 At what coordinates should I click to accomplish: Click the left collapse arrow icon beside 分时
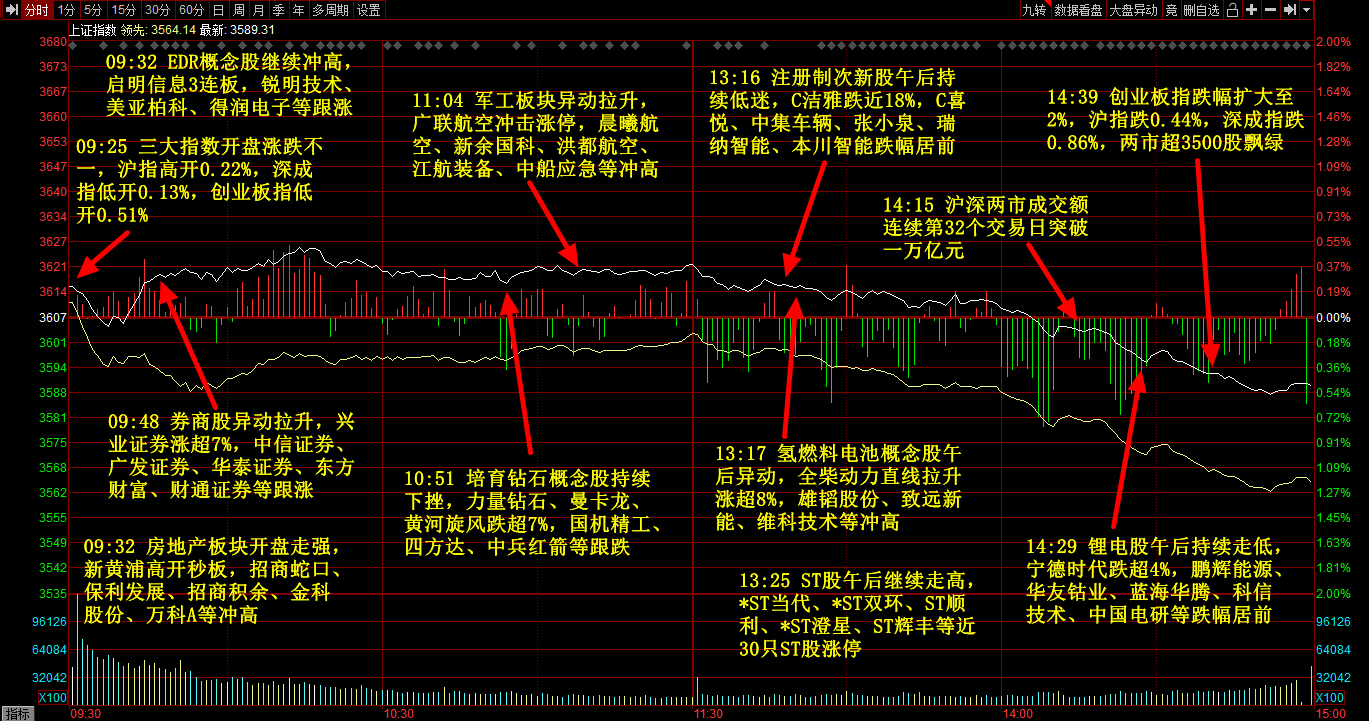[11, 10]
